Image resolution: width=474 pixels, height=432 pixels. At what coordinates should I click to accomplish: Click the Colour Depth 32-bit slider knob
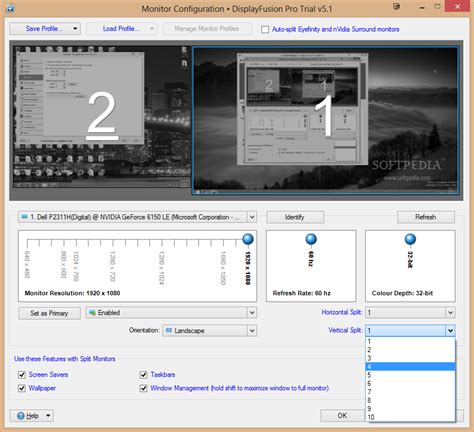(x=410, y=239)
